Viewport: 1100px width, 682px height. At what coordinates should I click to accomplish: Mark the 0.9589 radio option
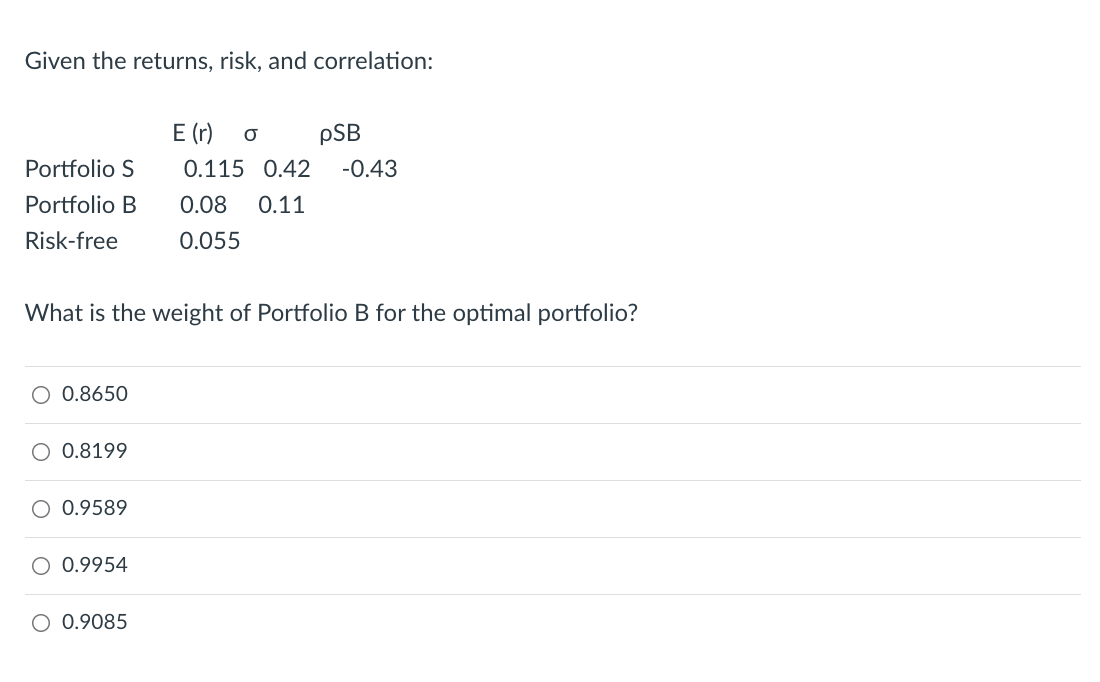pos(41,509)
